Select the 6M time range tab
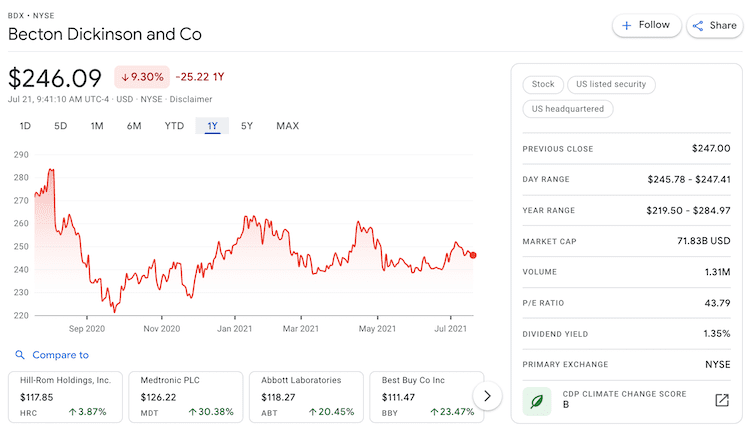750x427 pixels. click(x=134, y=126)
